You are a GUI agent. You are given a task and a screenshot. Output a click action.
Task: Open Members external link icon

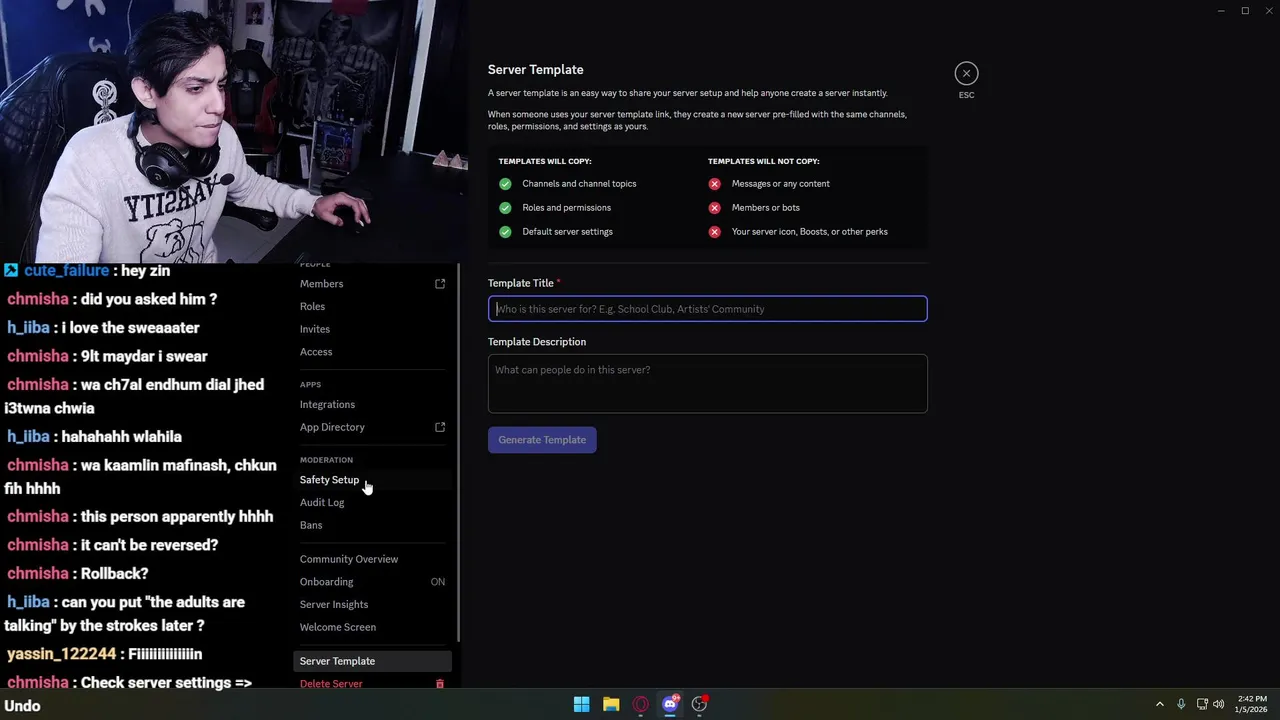click(440, 284)
